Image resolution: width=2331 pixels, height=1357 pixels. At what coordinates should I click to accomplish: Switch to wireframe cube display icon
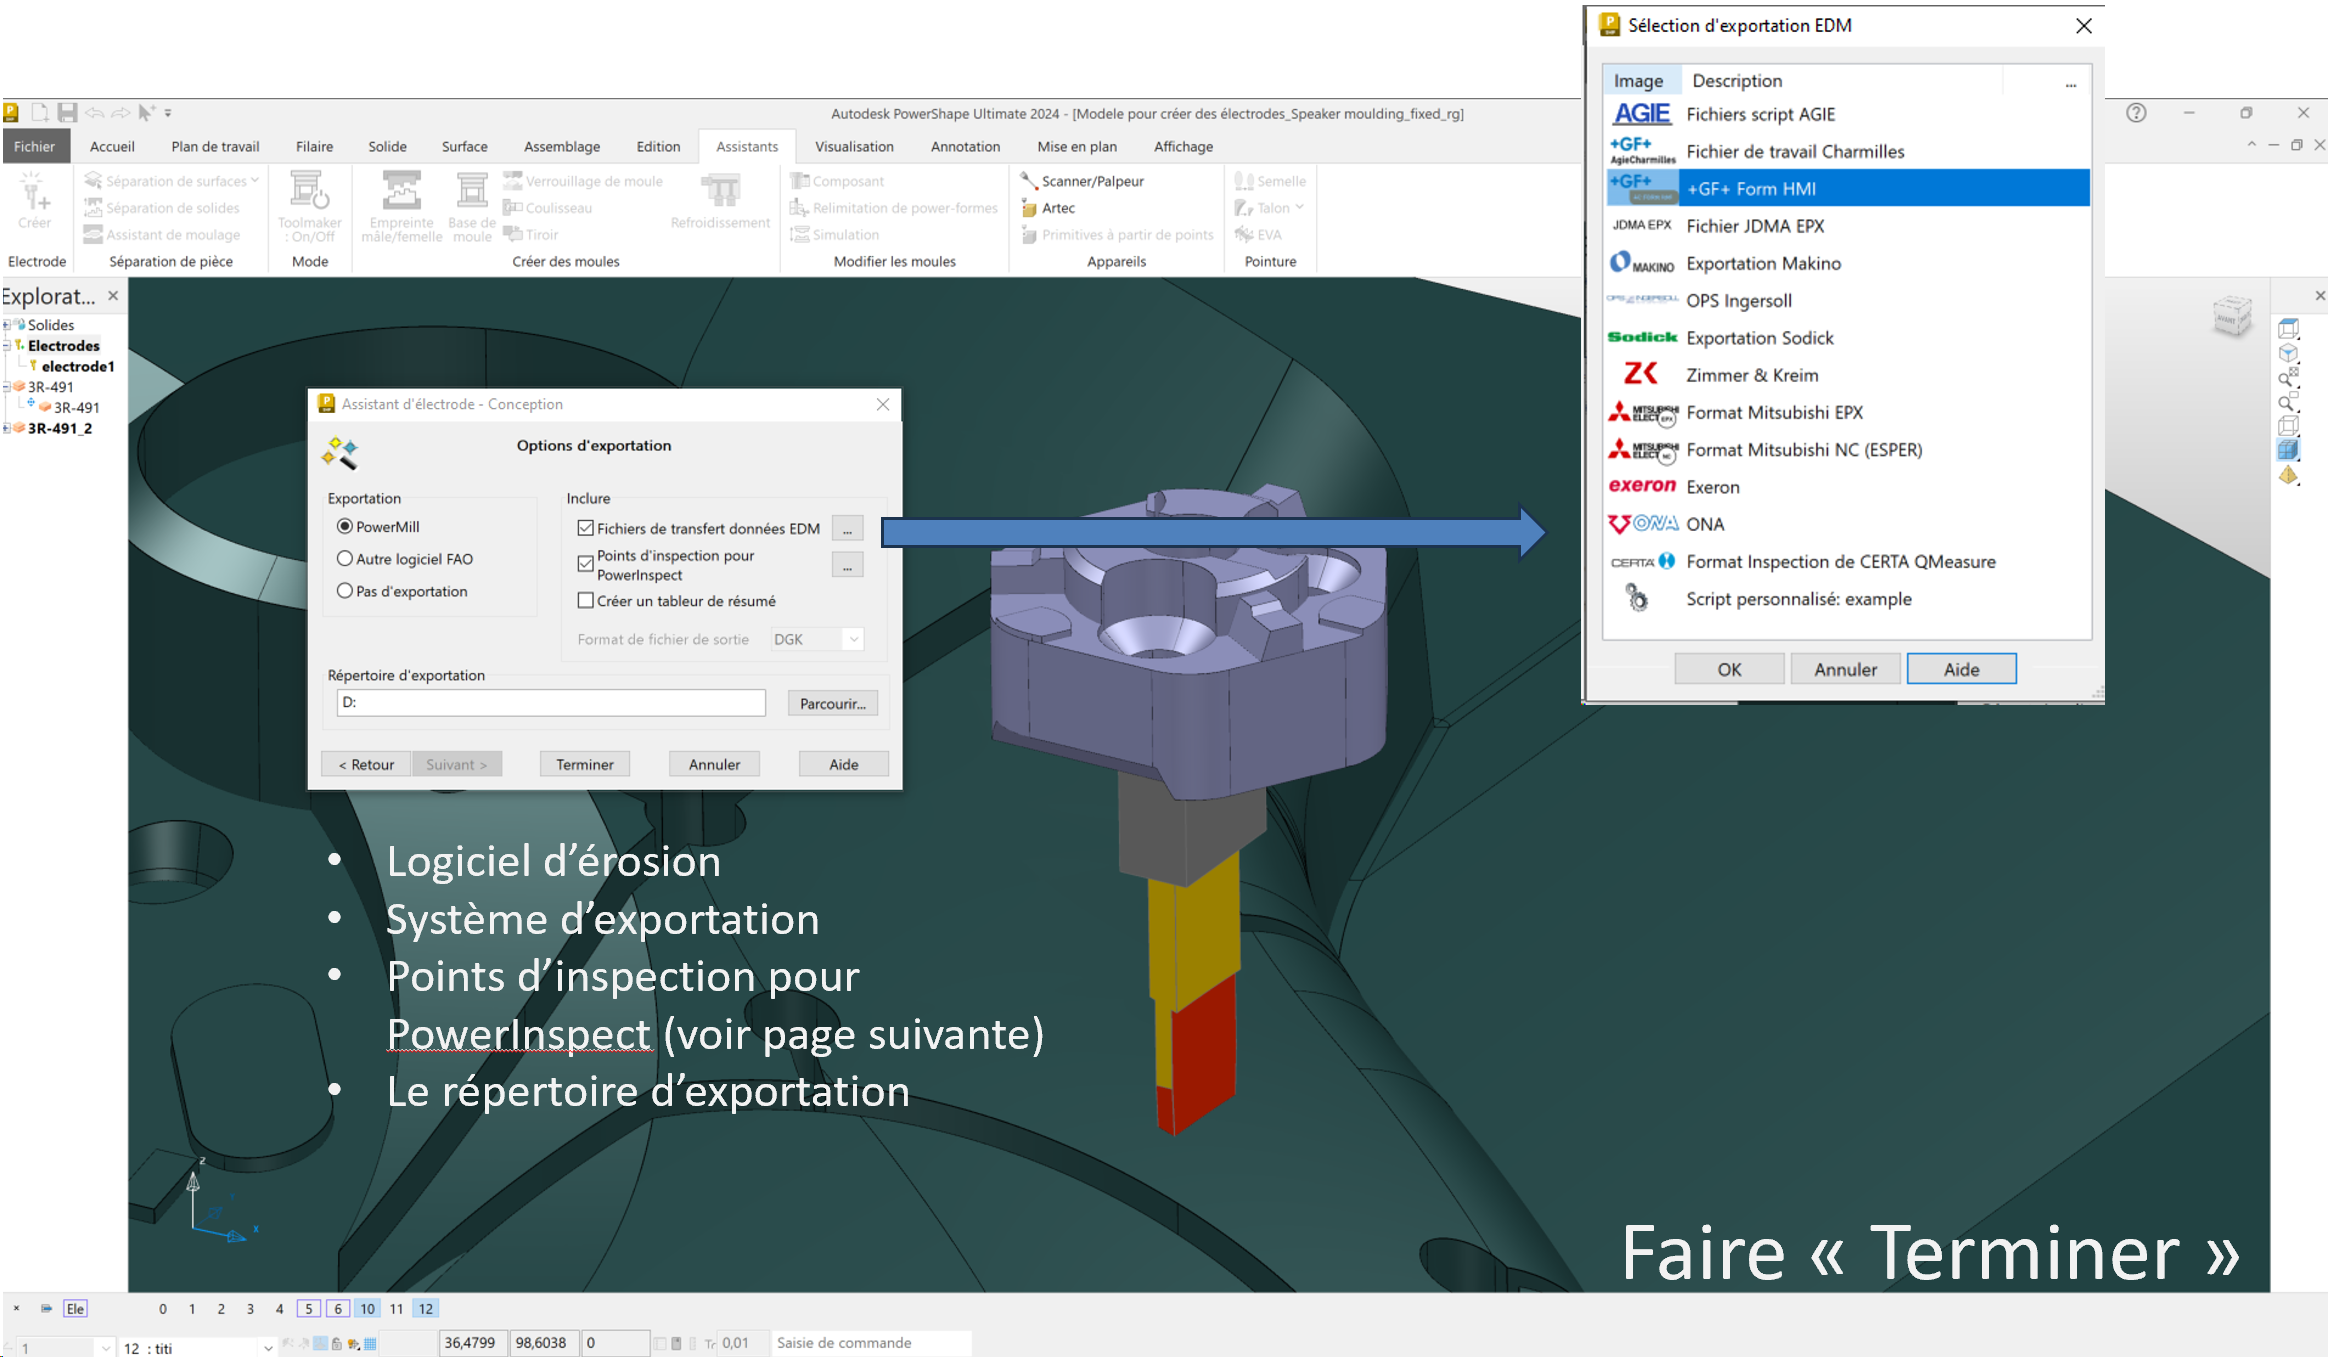coord(2288,426)
